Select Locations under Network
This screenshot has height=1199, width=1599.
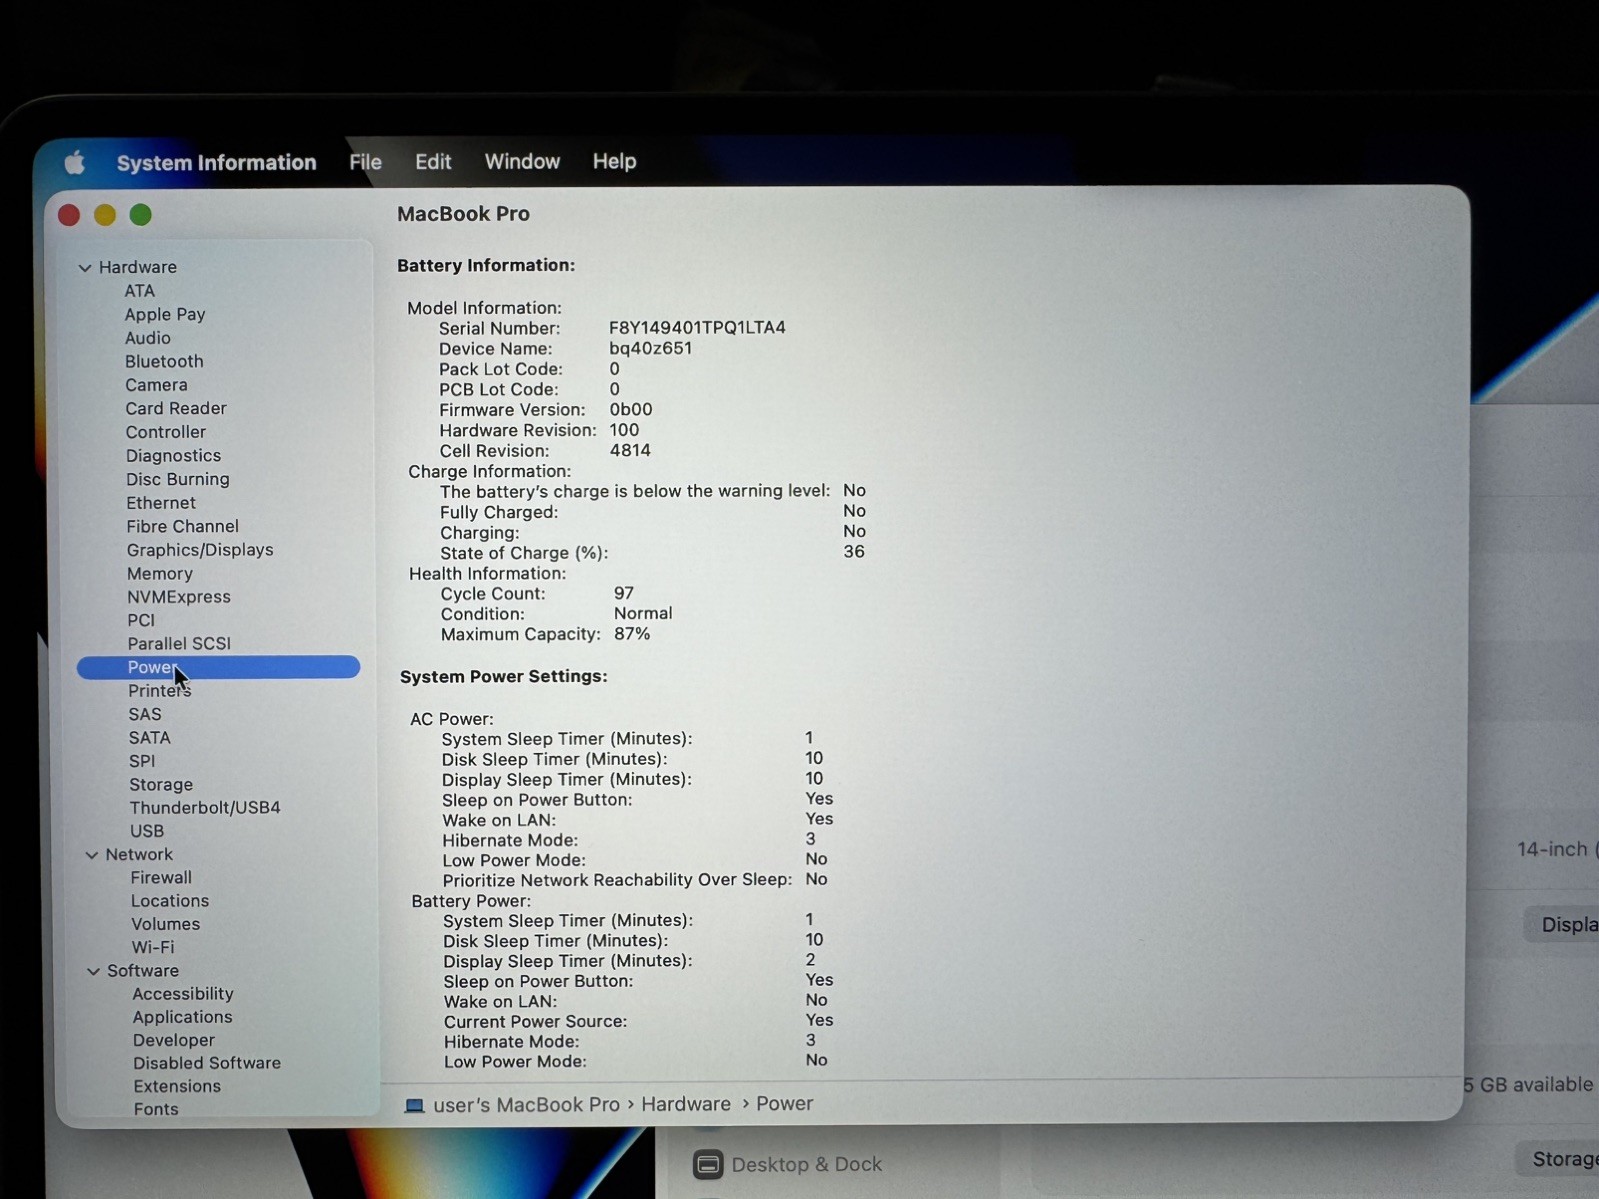tap(170, 901)
